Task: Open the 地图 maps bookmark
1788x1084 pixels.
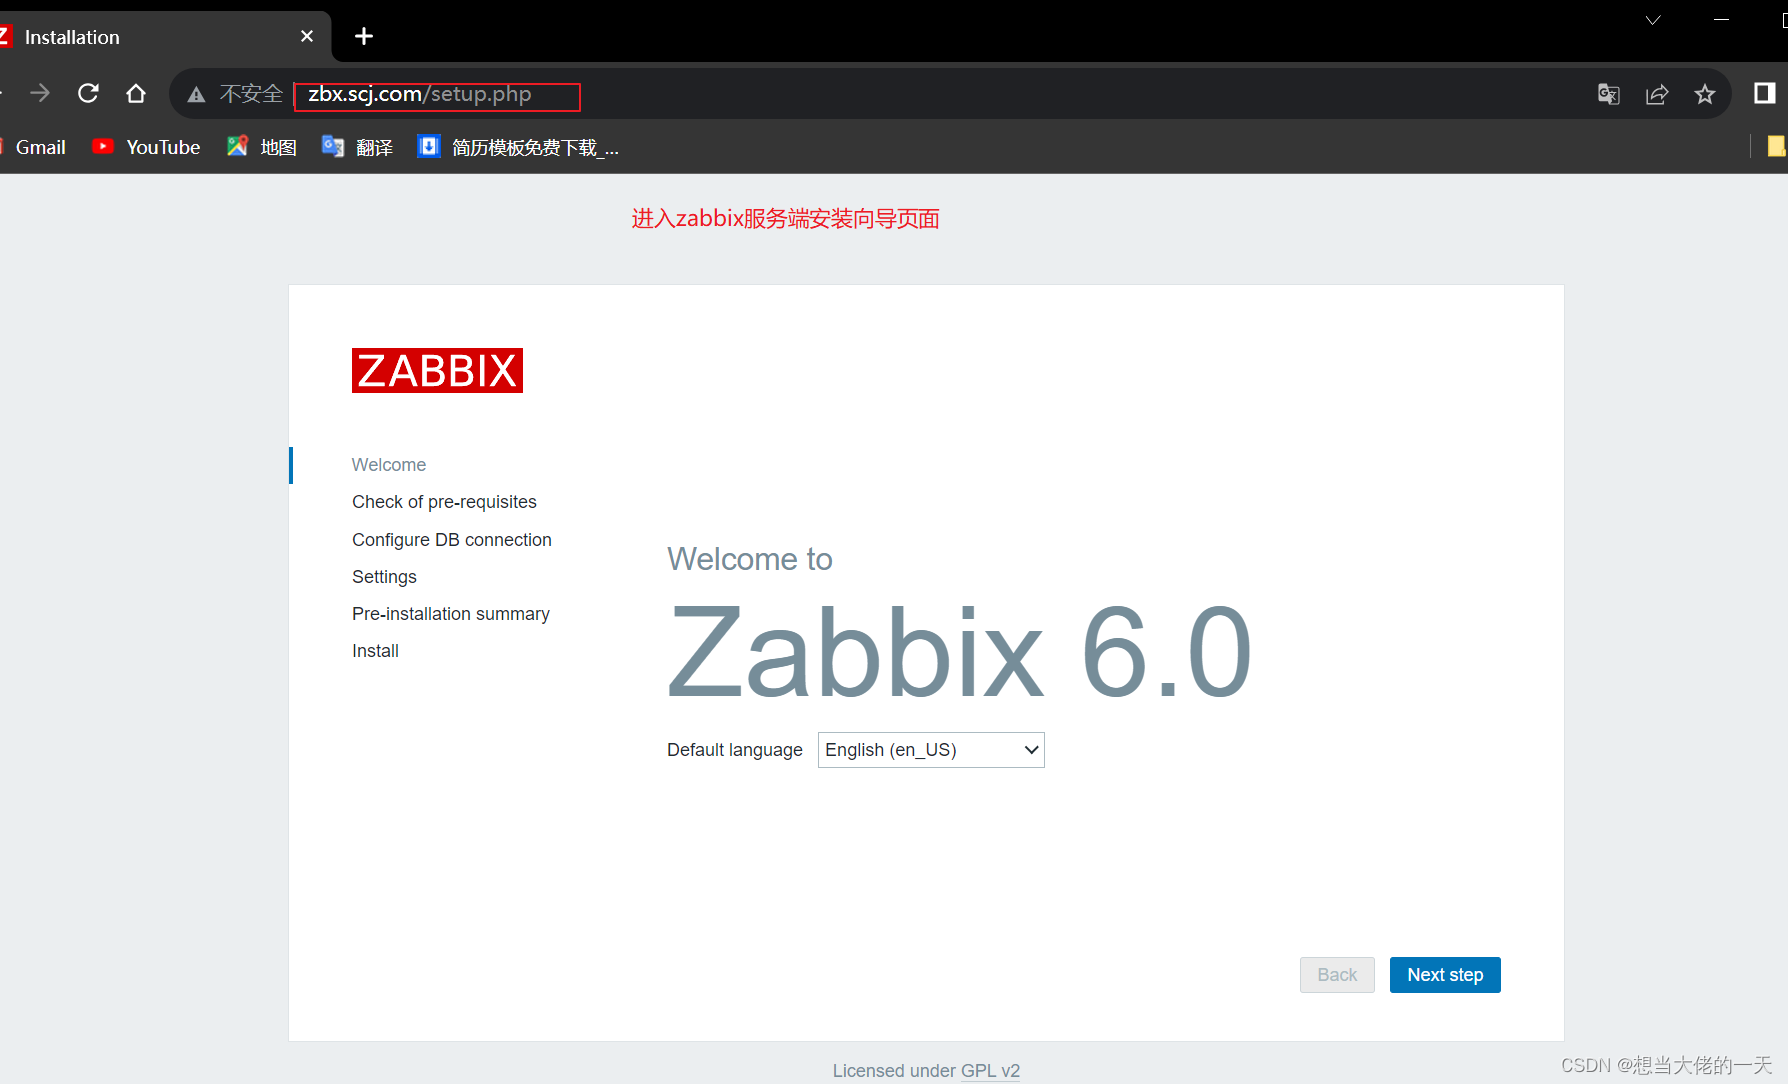Action: (262, 147)
